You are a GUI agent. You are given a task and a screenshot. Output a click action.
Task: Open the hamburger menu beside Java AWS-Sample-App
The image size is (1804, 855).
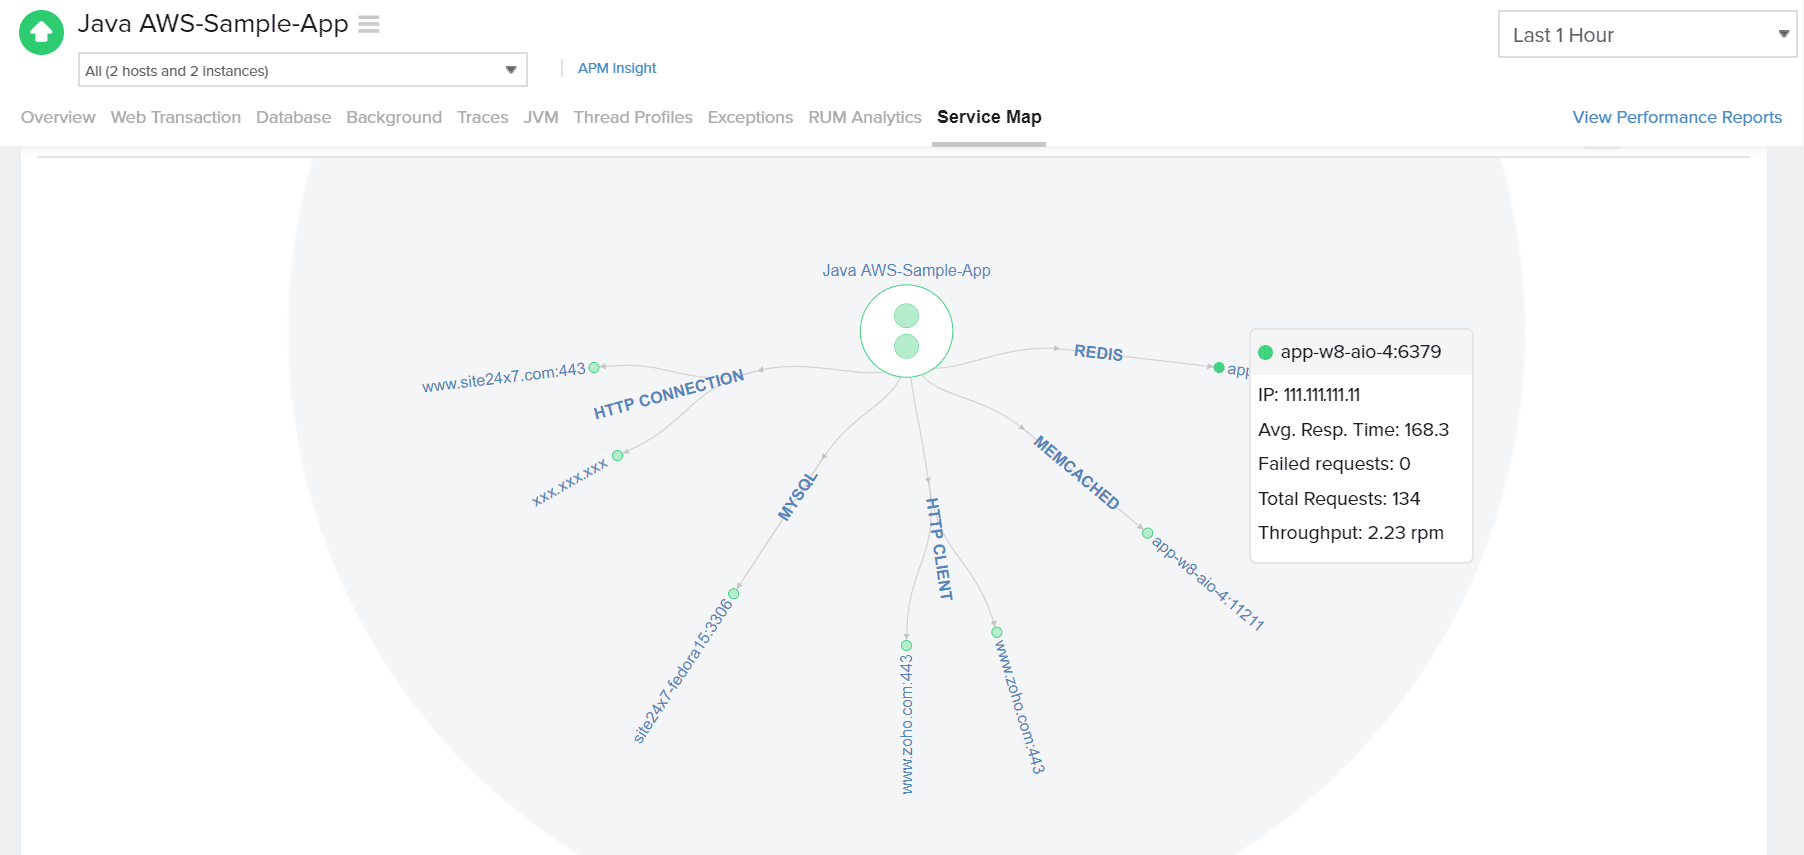(x=369, y=24)
